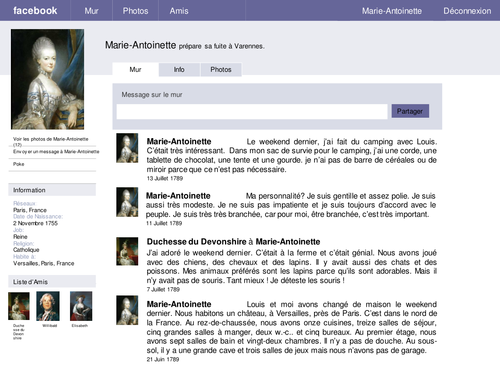This screenshot has height=375, width=500.
Task: Click the Partager button
Action: 410,111
